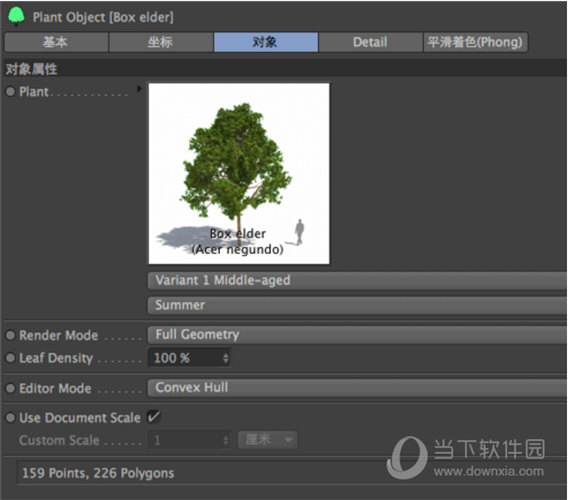568x500 pixels.
Task: Click the Custom Scale stepper arrows
Action: tap(226, 441)
